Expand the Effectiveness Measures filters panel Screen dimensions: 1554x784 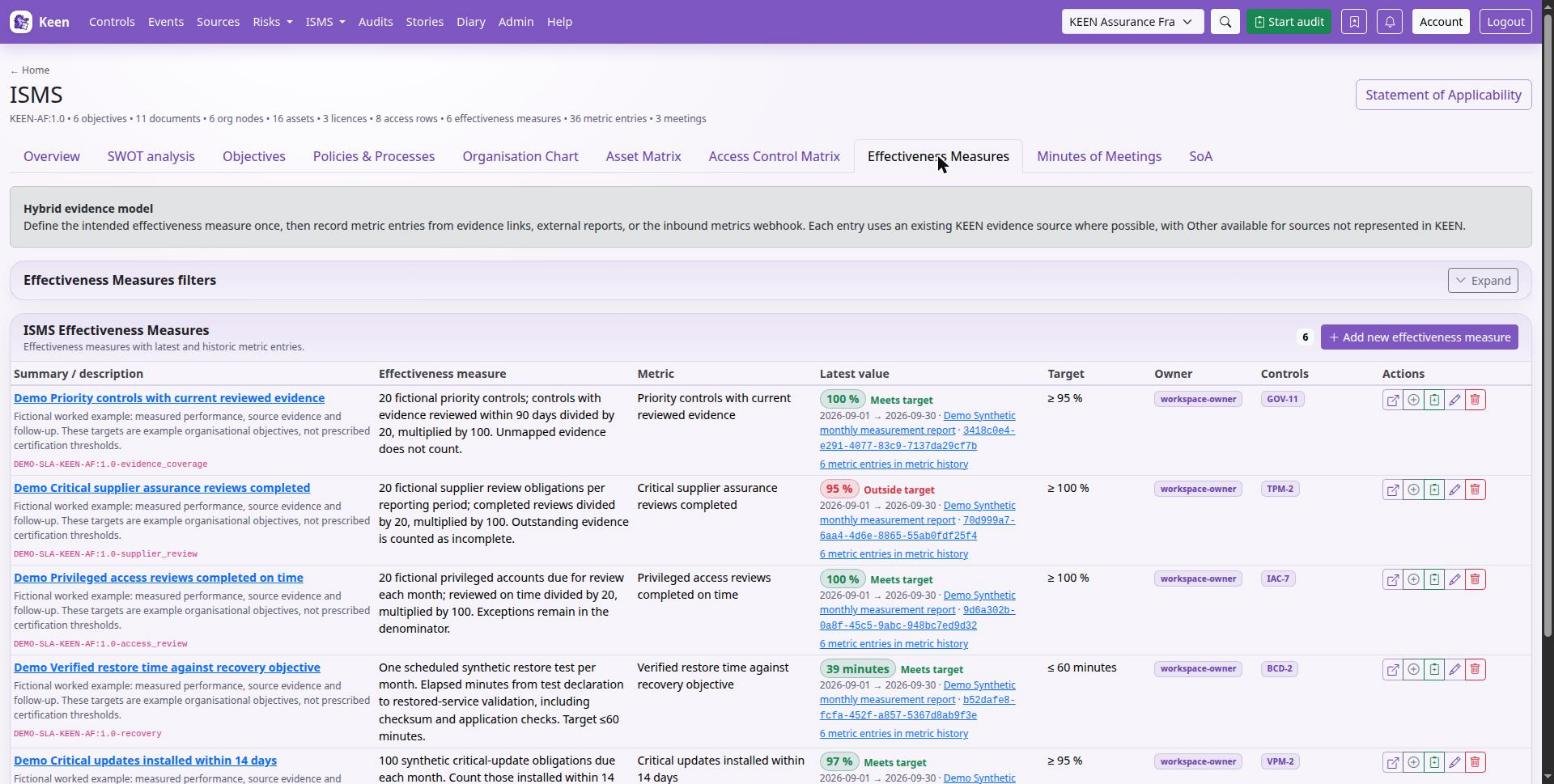[x=1482, y=281]
